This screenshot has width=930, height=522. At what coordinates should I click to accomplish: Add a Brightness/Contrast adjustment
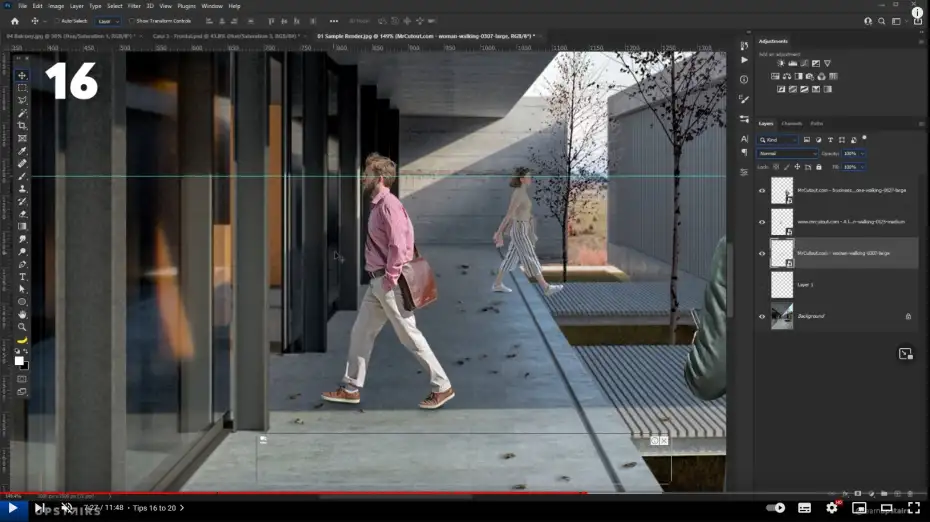pyautogui.click(x=781, y=63)
